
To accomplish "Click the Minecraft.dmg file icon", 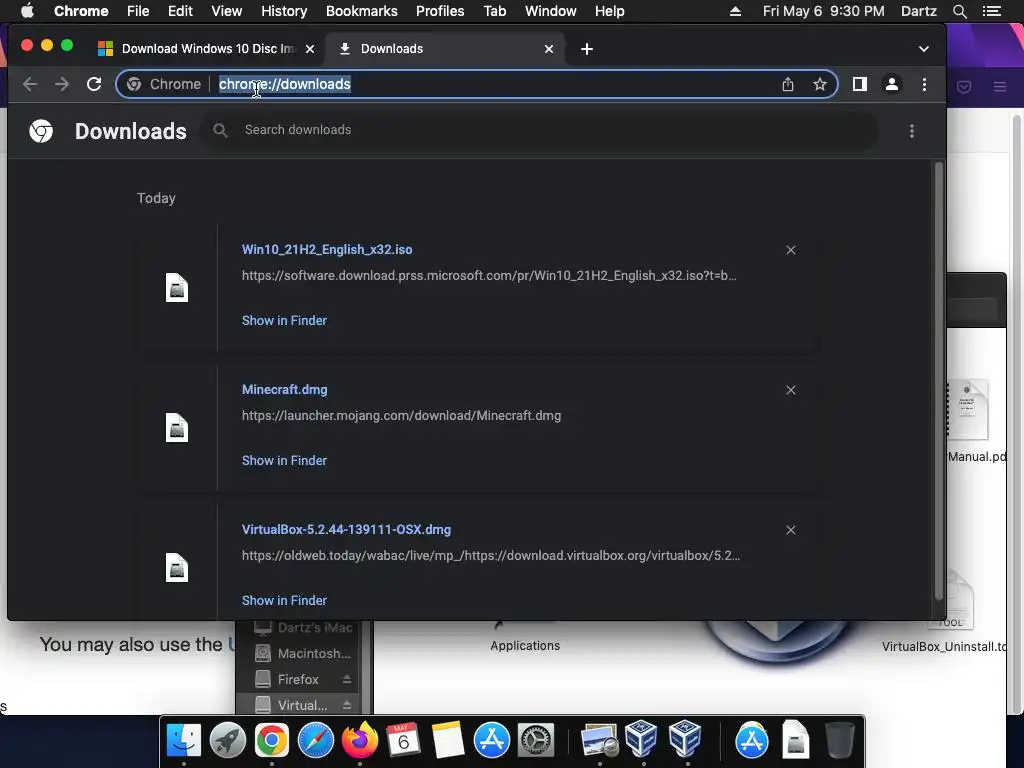I will pos(177,428).
